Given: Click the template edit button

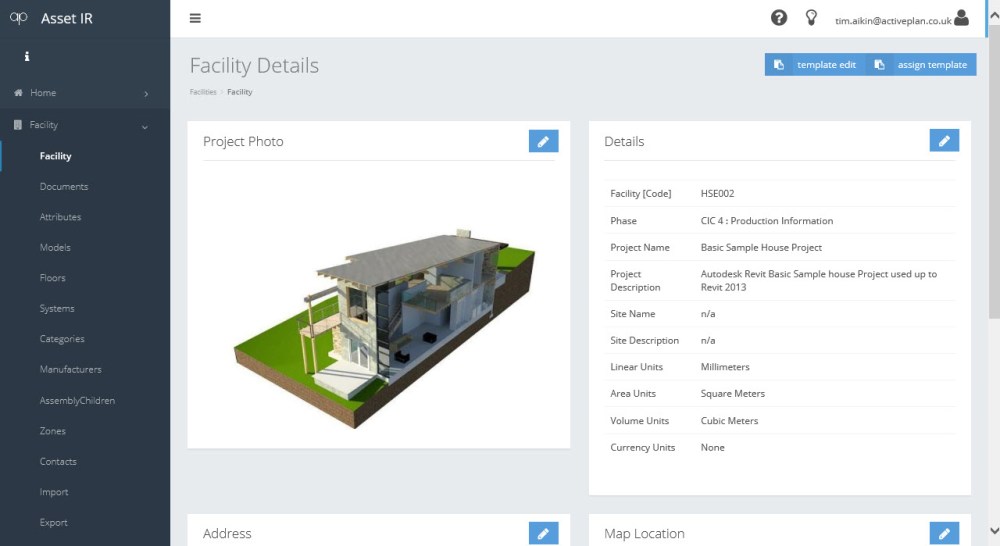Looking at the screenshot, I should (x=814, y=65).
